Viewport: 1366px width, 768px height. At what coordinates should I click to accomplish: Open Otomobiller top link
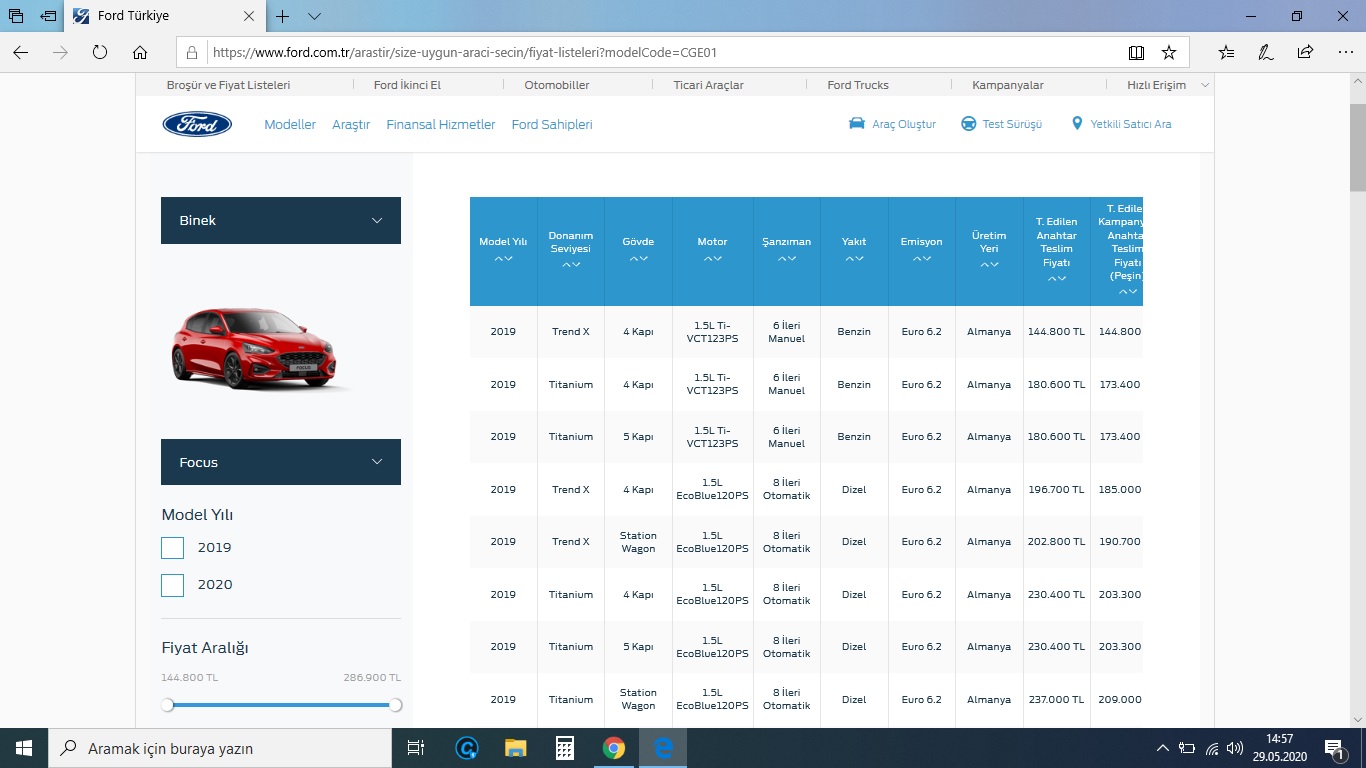click(x=557, y=85)
